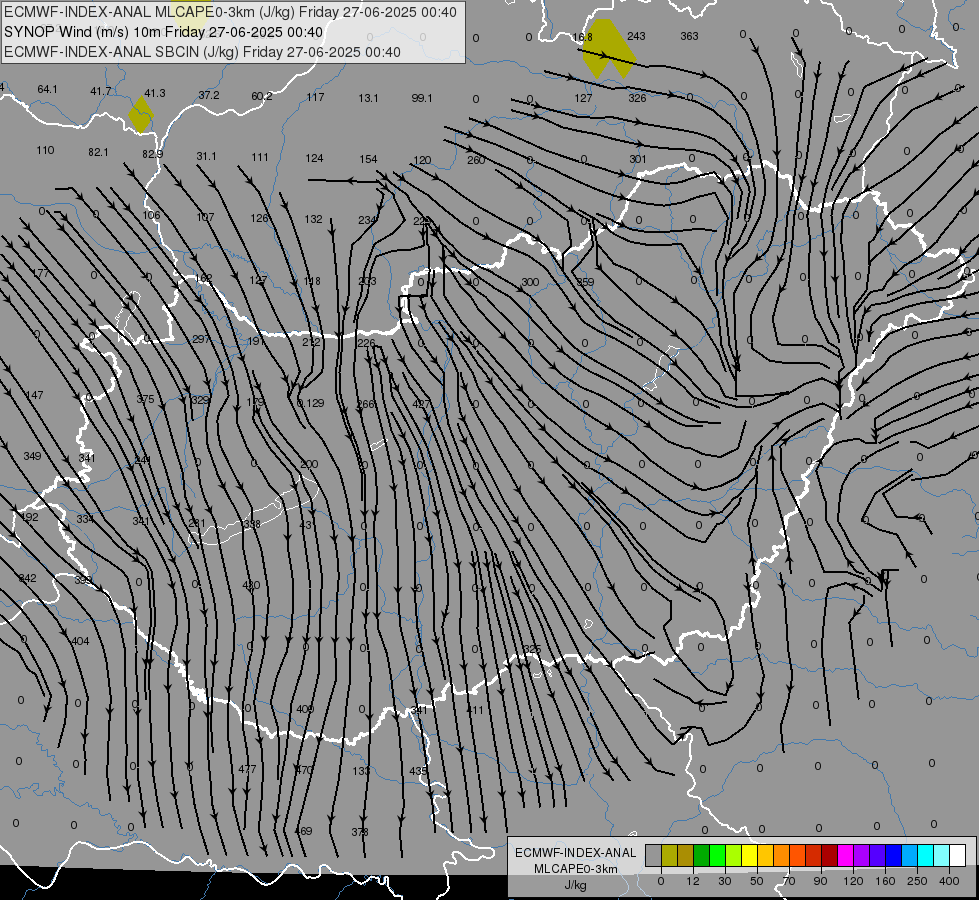Click the map value 301

tap(637, 159)
